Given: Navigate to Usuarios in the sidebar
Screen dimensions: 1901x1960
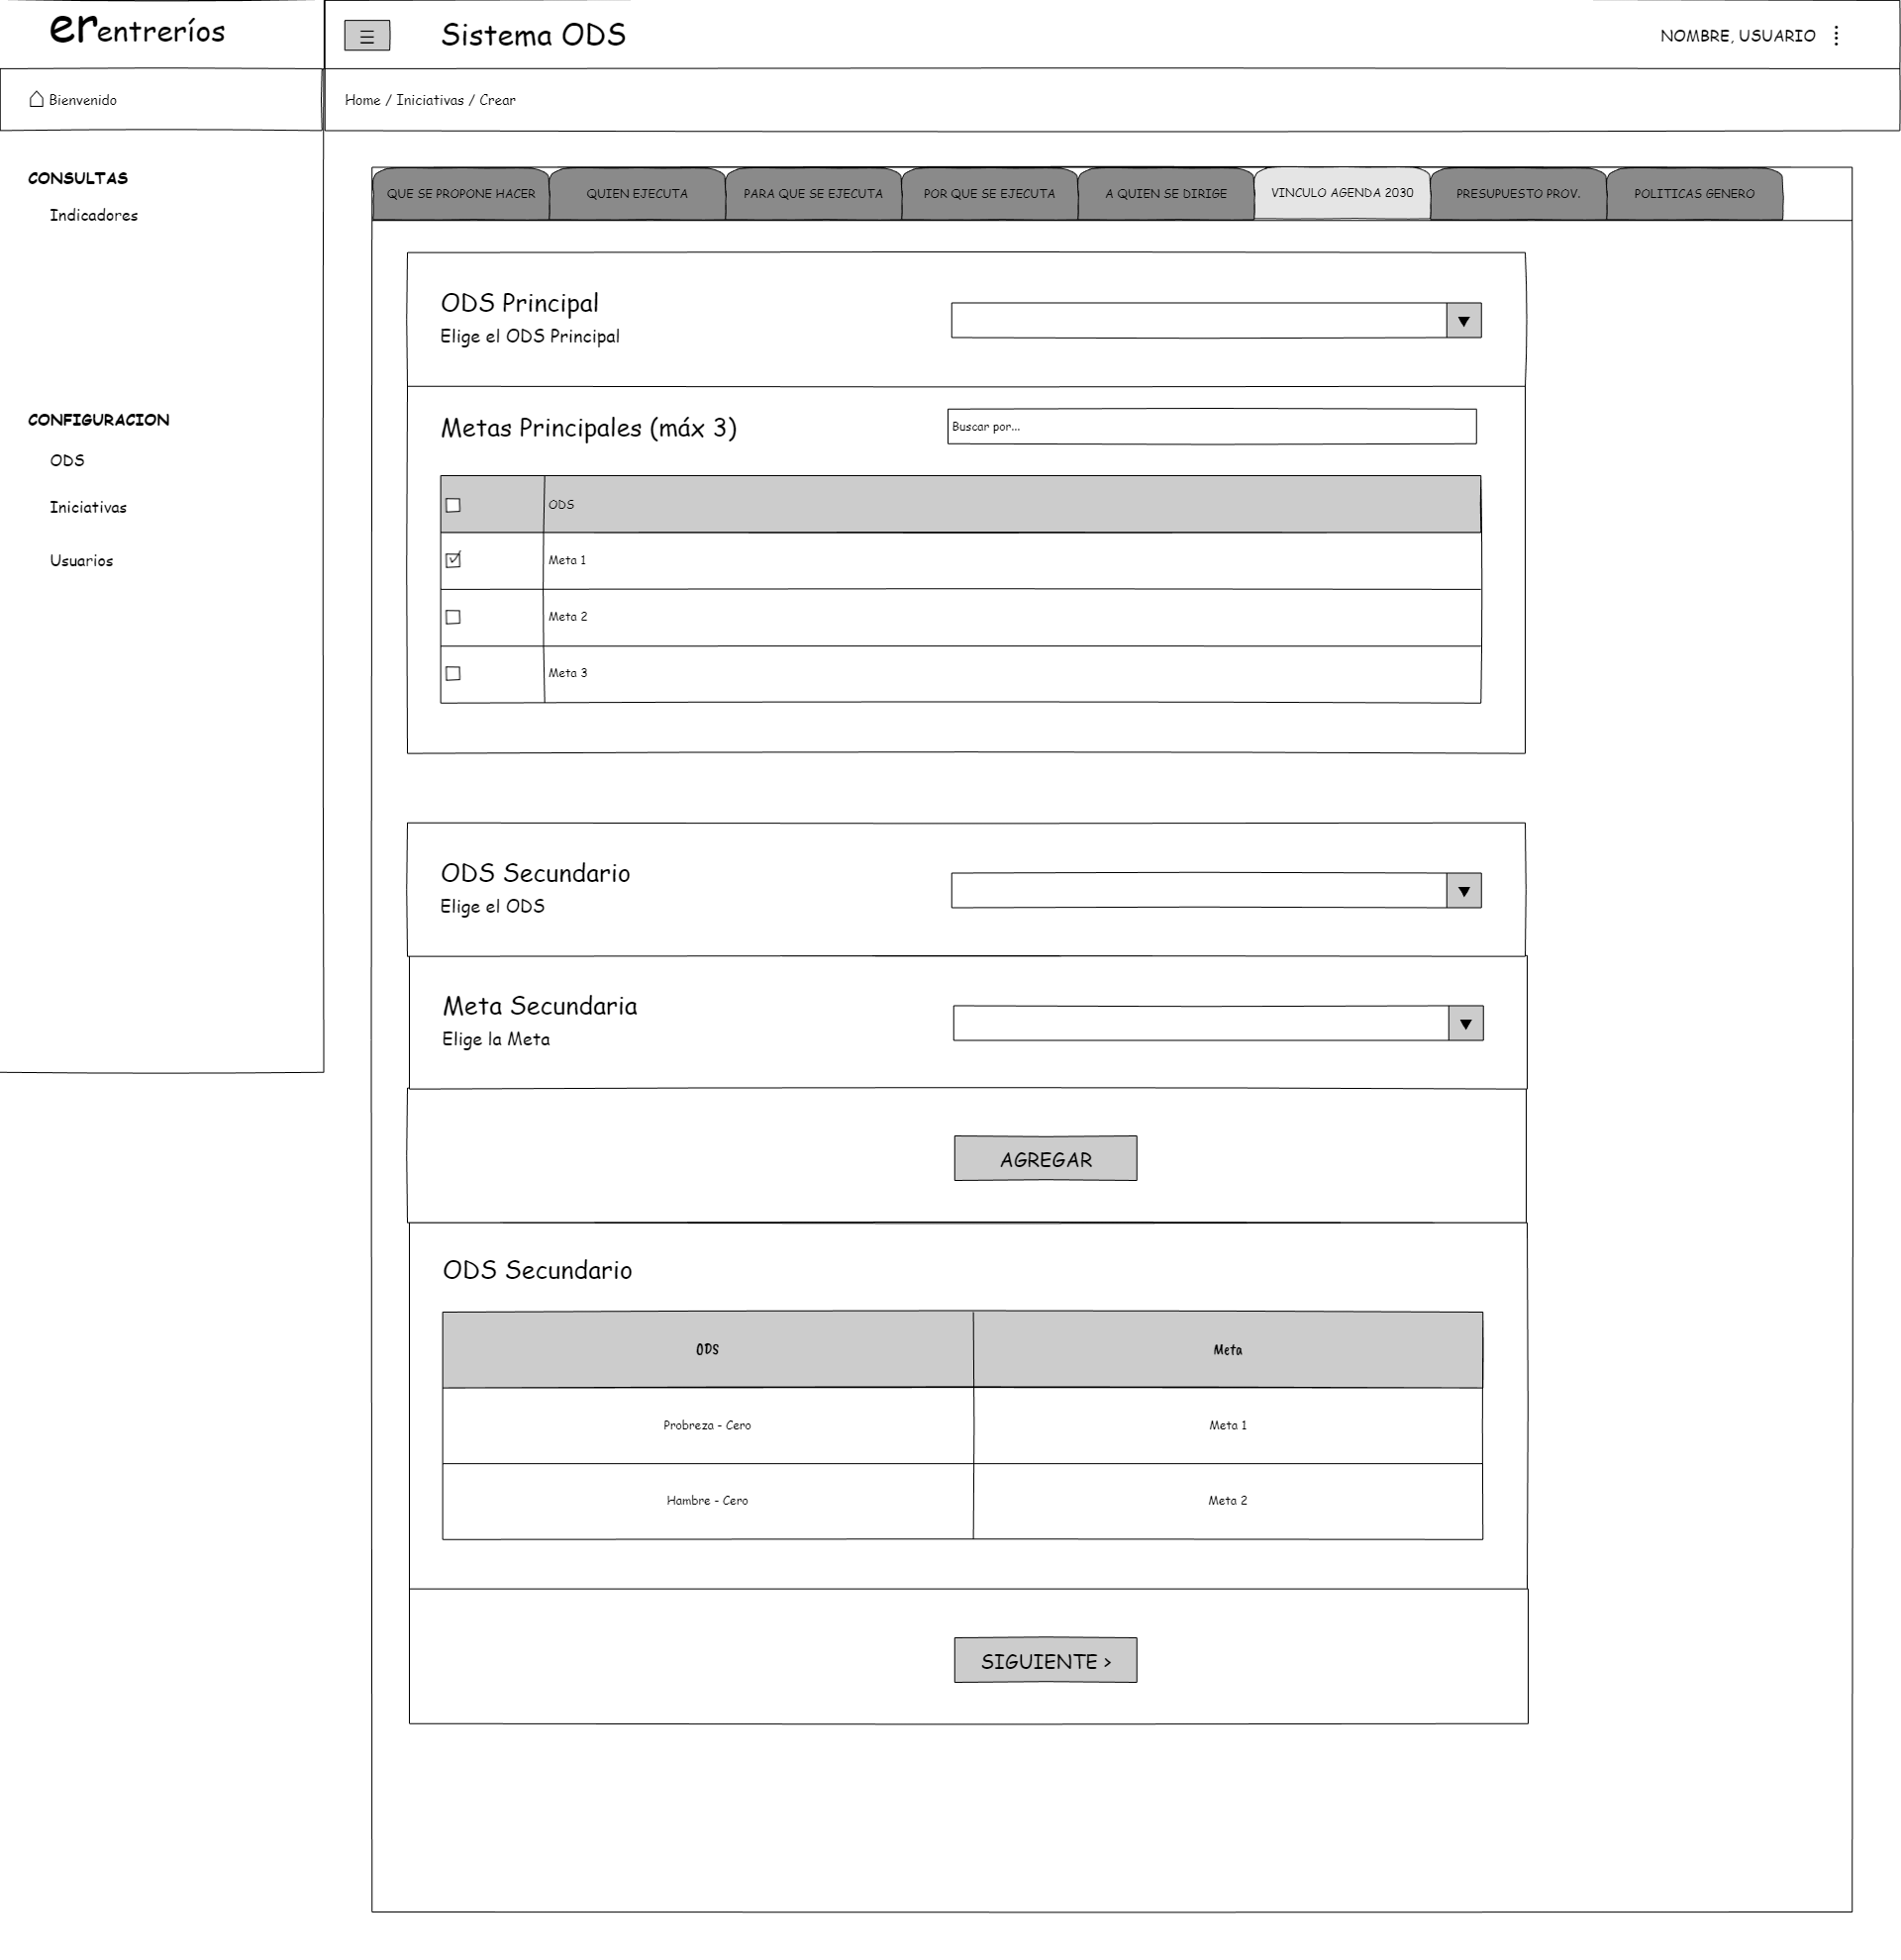Looking at the screenshot, I should point(82,561).
